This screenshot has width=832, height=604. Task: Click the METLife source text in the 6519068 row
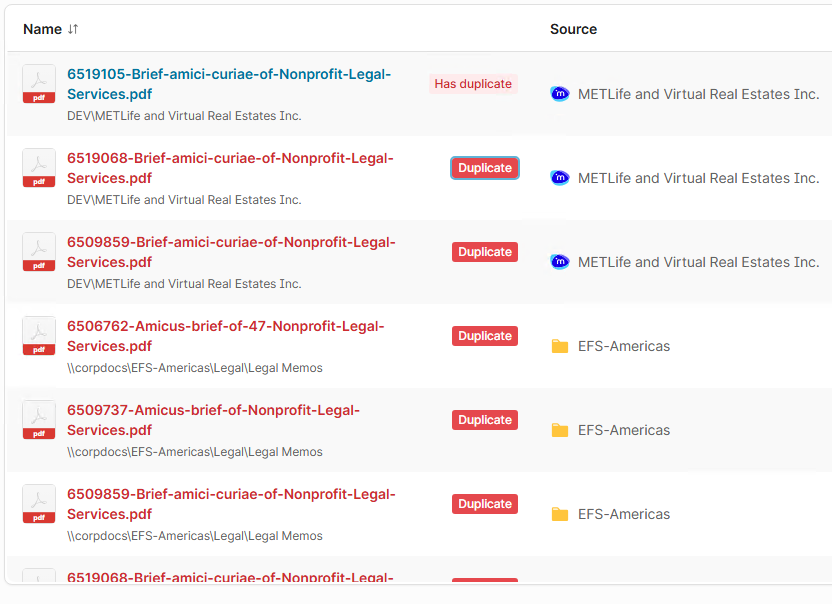click(698, 178)
